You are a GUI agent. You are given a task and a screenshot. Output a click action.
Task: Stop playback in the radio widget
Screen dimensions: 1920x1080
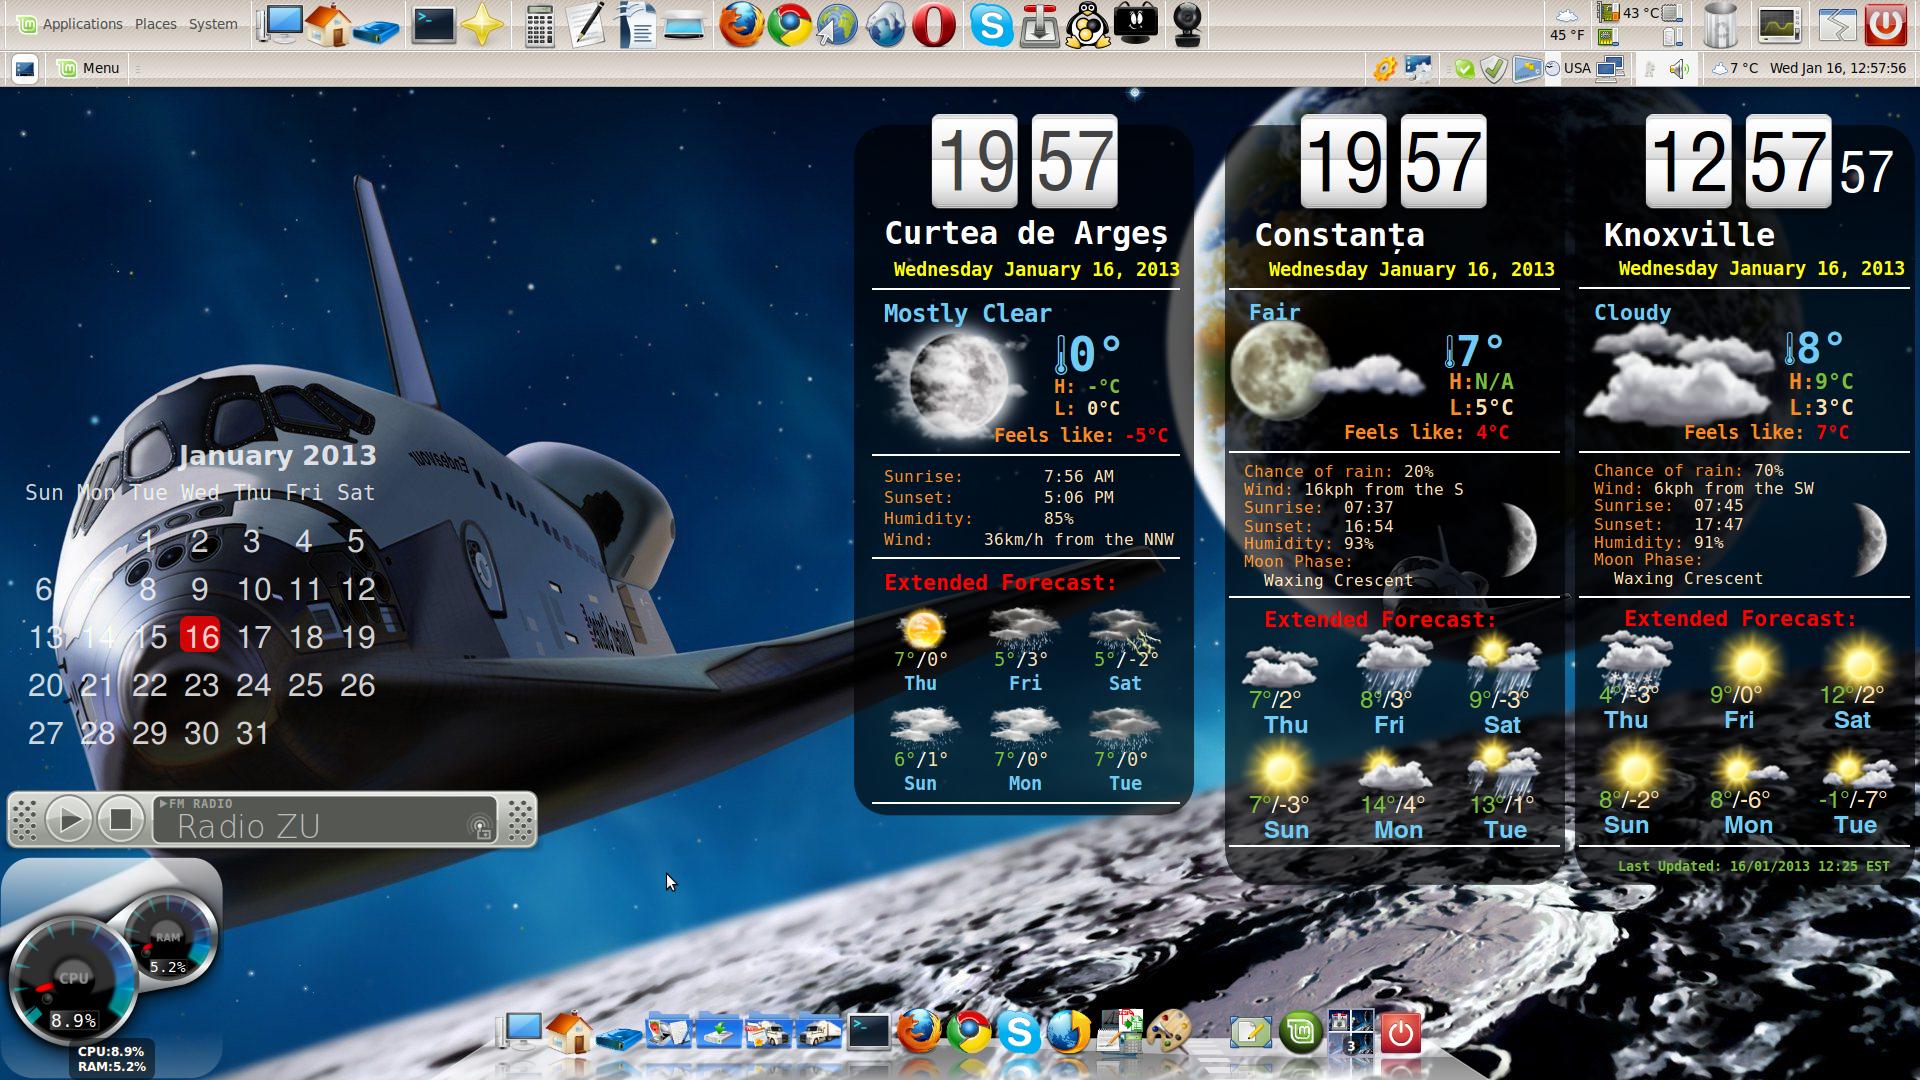[121, 820]
